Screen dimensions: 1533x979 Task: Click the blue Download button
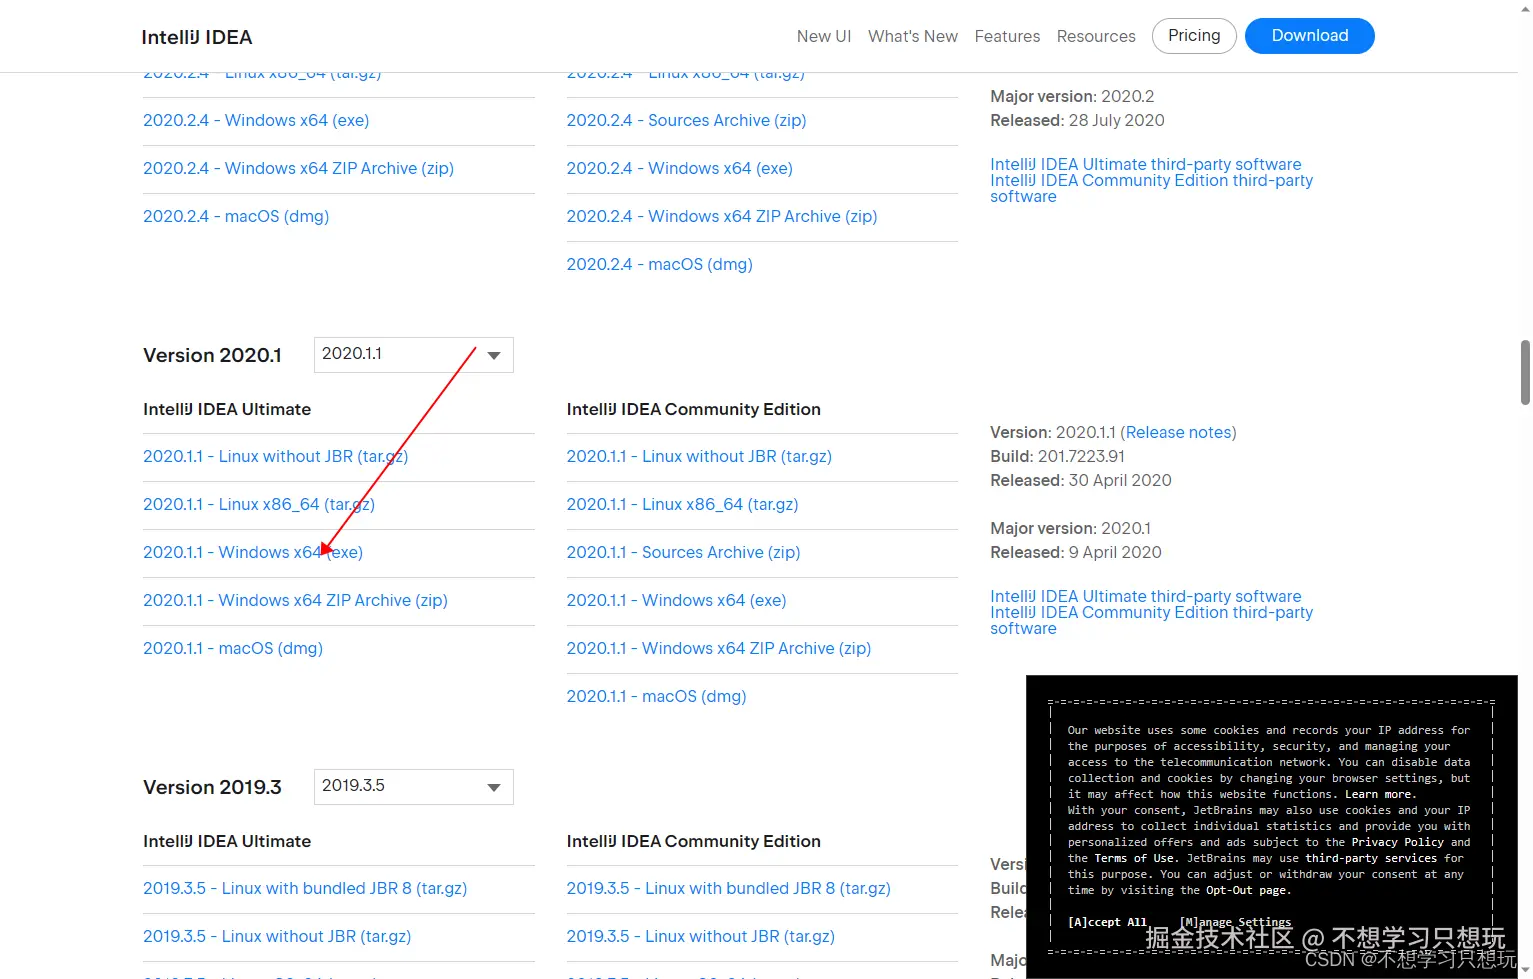[x=1310, y=36]
